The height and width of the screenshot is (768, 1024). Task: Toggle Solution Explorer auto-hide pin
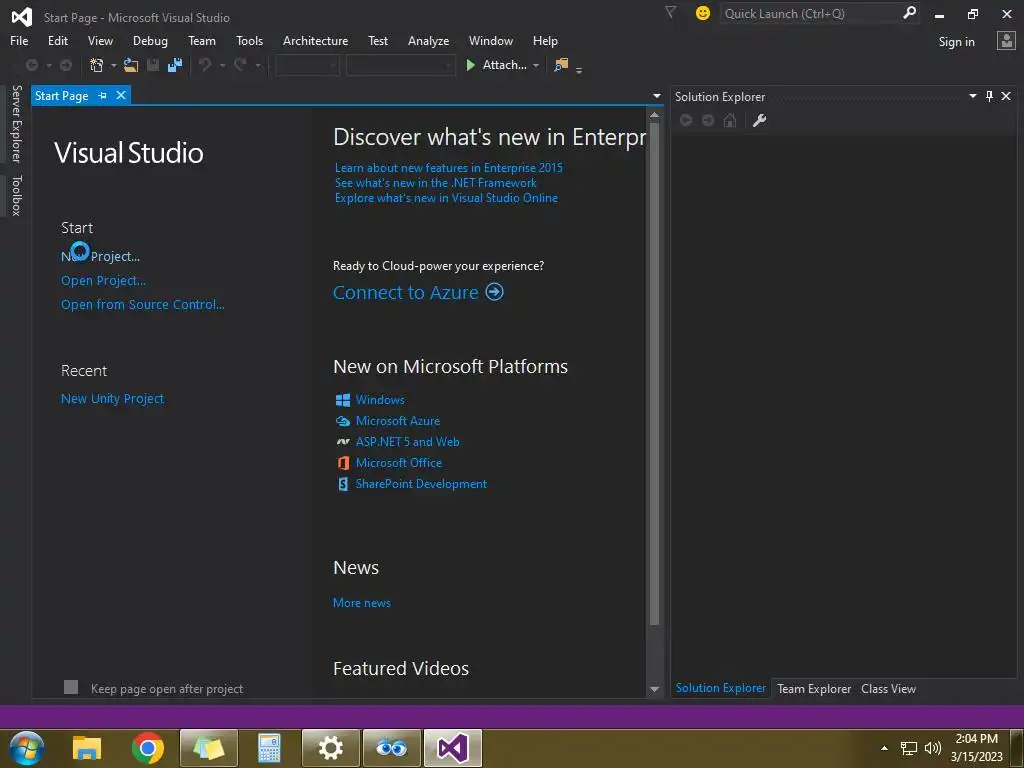pos(989,96)
